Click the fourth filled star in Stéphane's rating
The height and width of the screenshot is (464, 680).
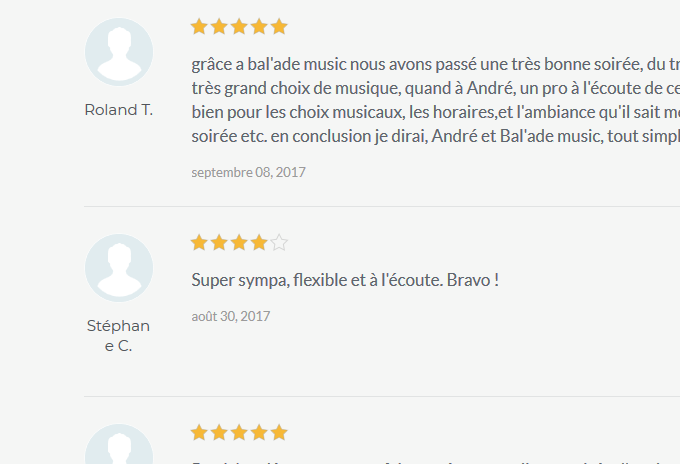259,242
